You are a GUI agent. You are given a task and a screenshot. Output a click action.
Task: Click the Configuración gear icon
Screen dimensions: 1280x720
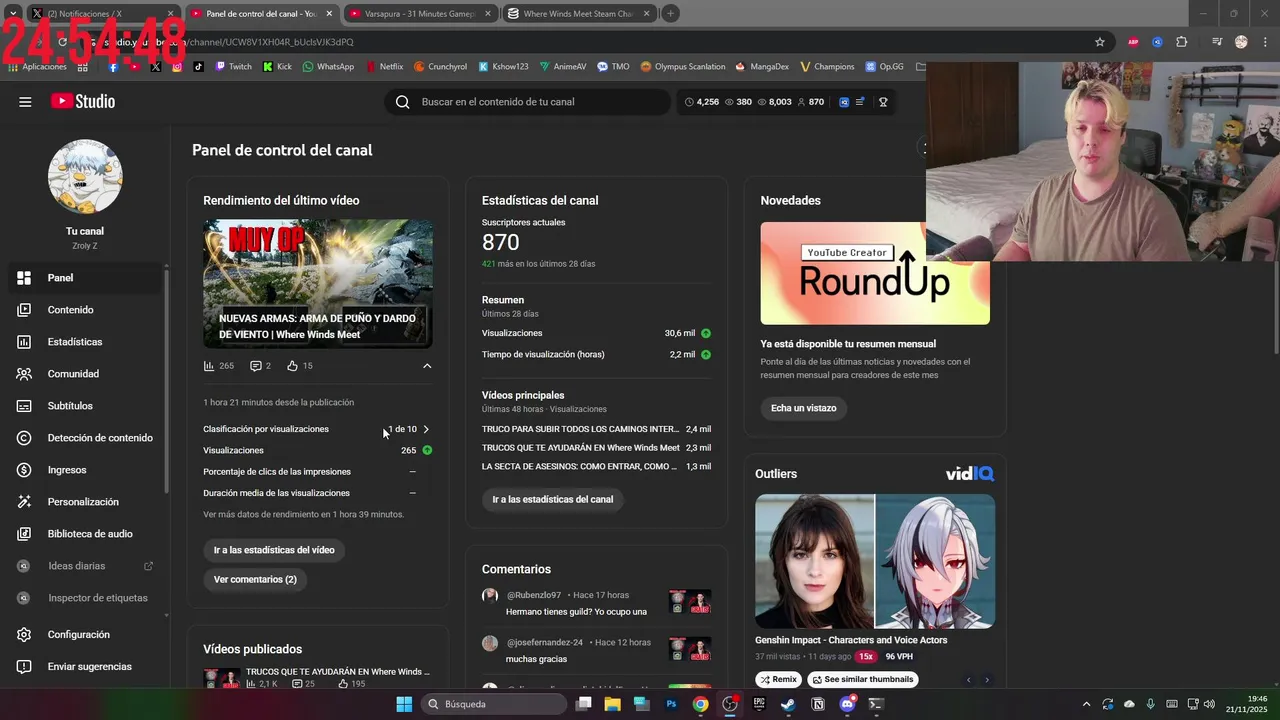[x=25, y=635]
